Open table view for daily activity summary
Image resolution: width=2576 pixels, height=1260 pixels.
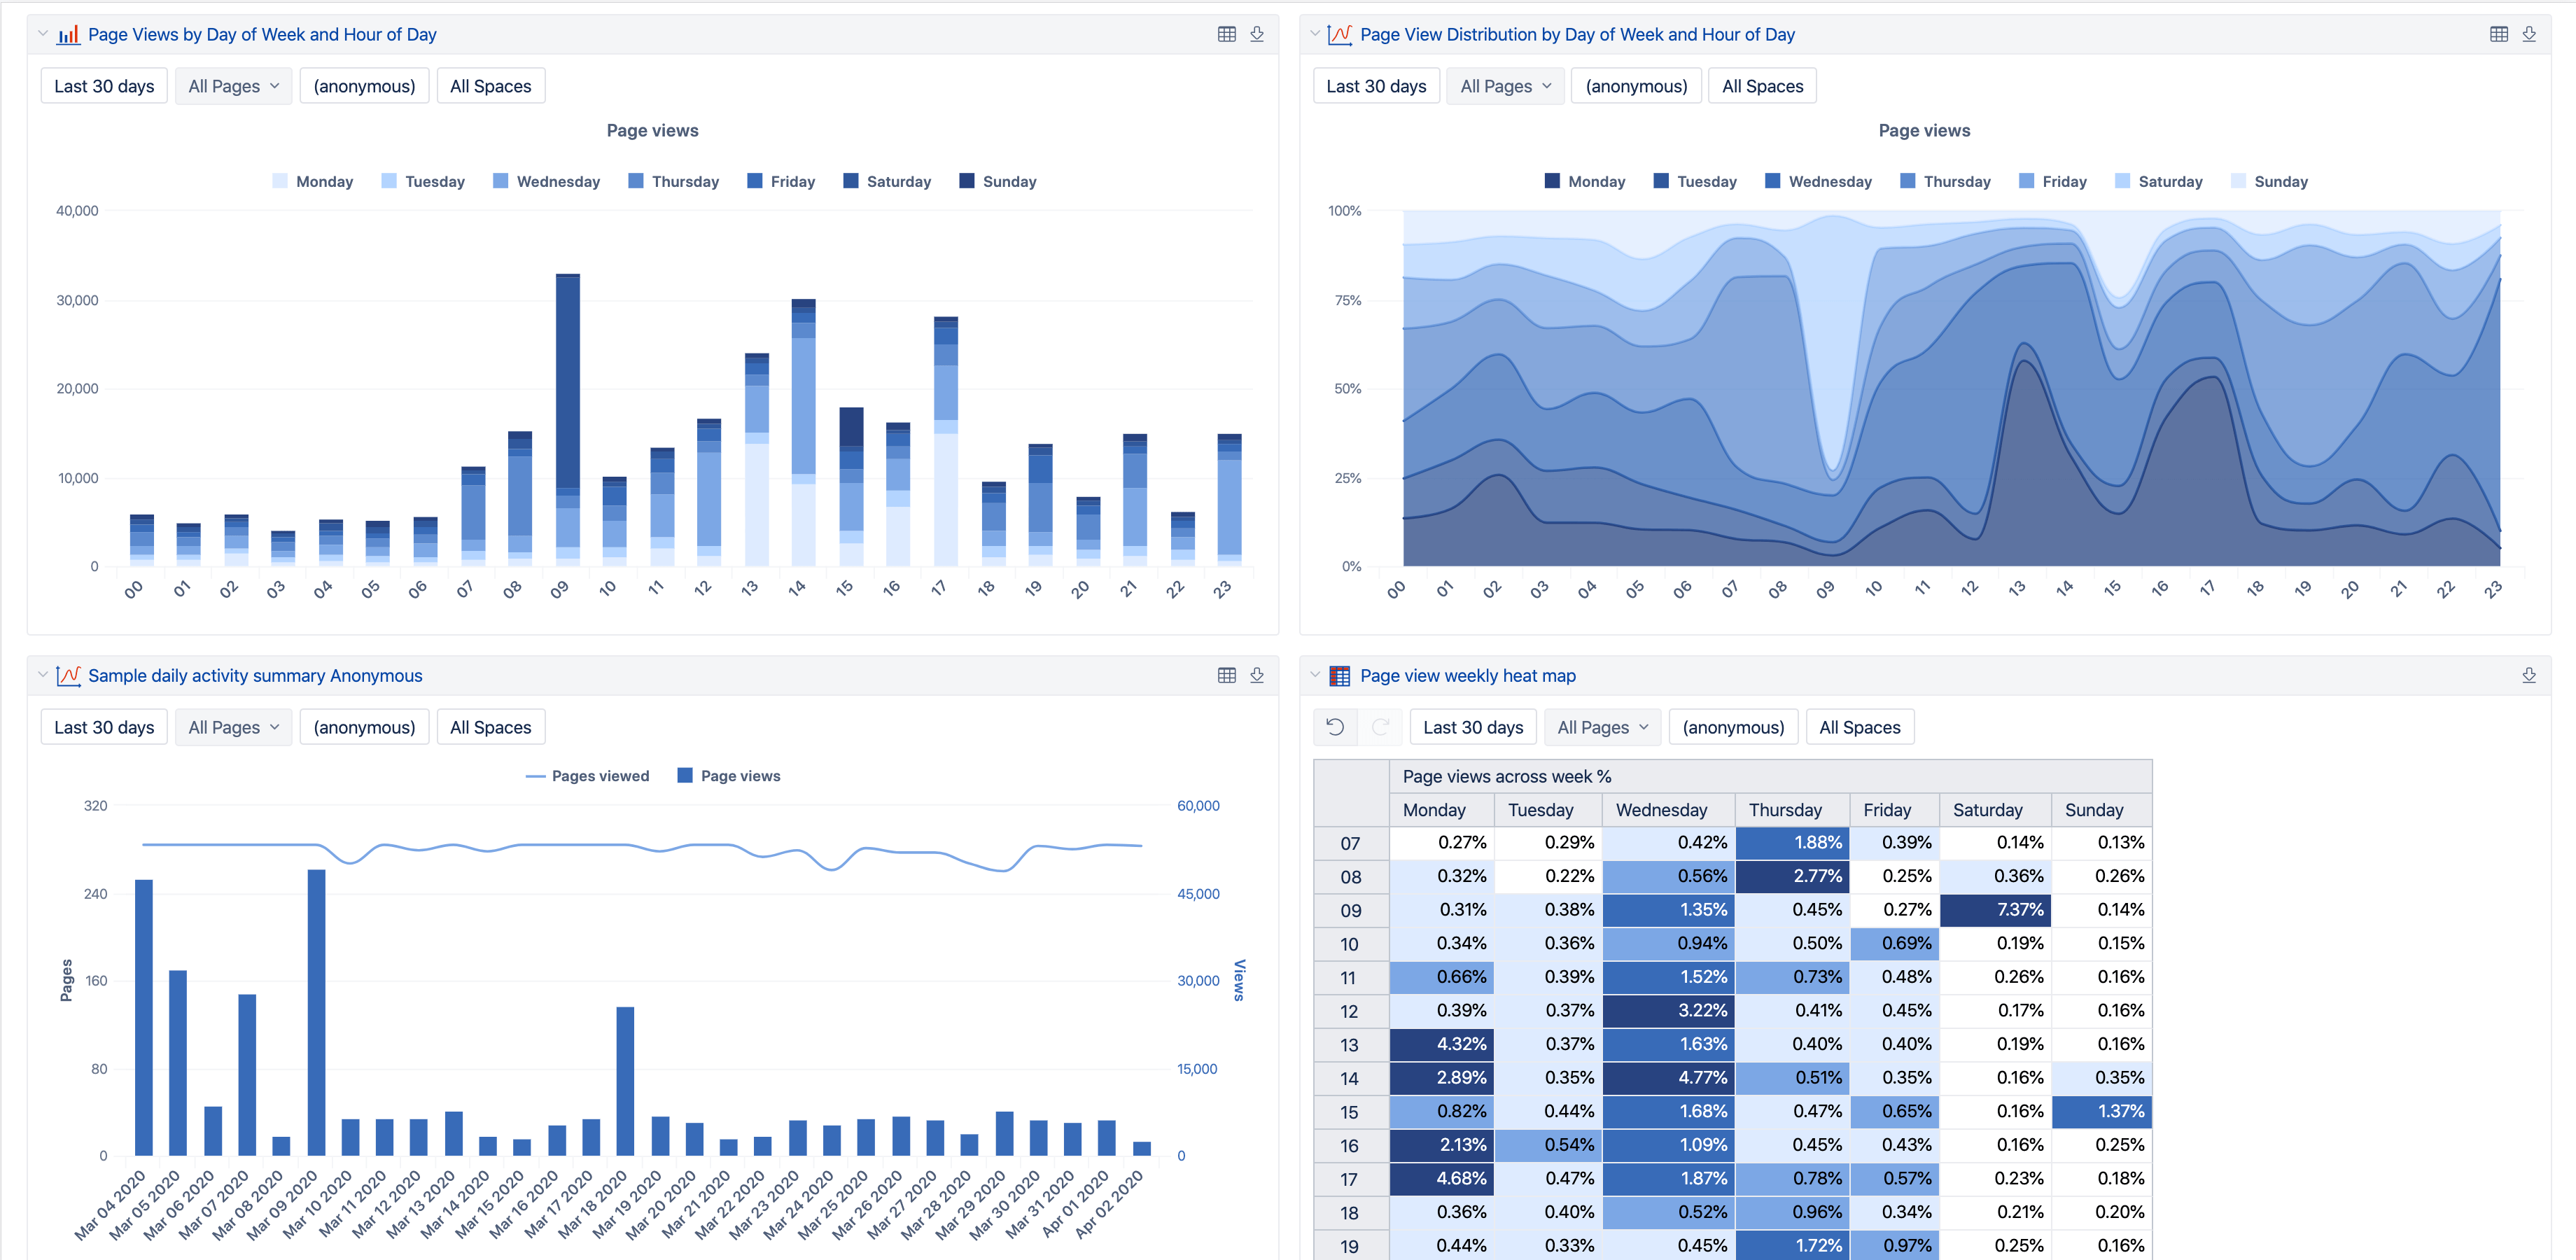(1226, 675)
